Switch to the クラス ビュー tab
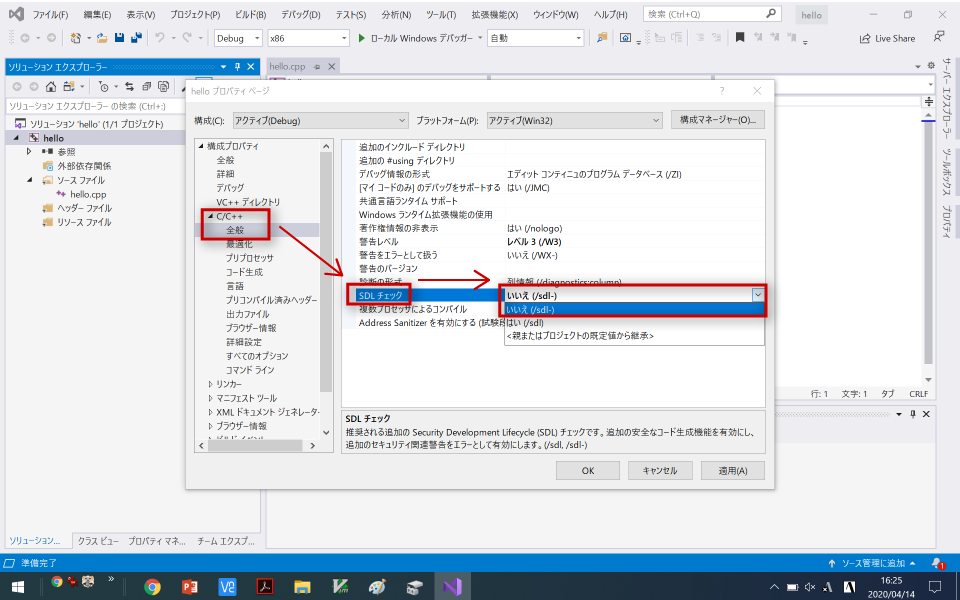960x600 pixels. point(98,541)
